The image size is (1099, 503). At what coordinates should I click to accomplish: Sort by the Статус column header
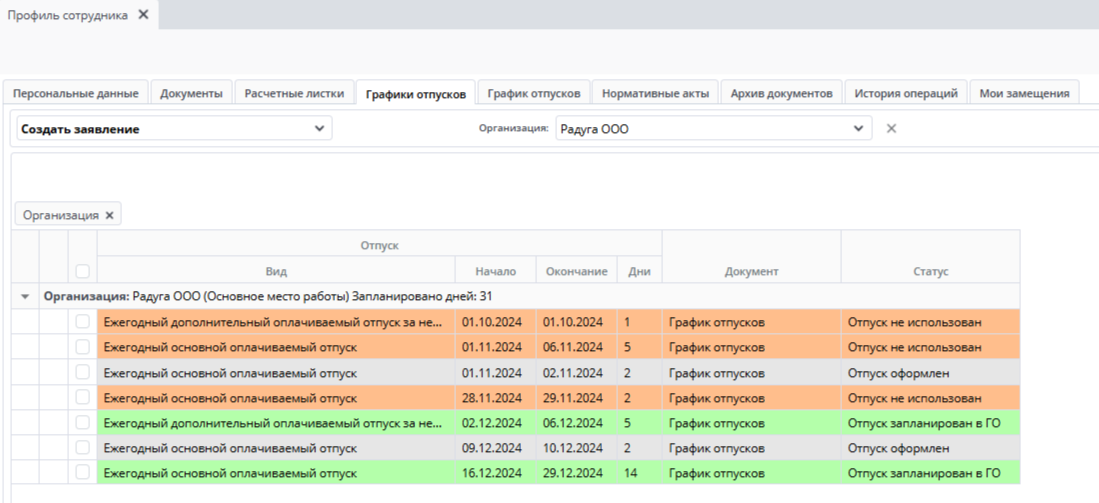tap(931, 272)
